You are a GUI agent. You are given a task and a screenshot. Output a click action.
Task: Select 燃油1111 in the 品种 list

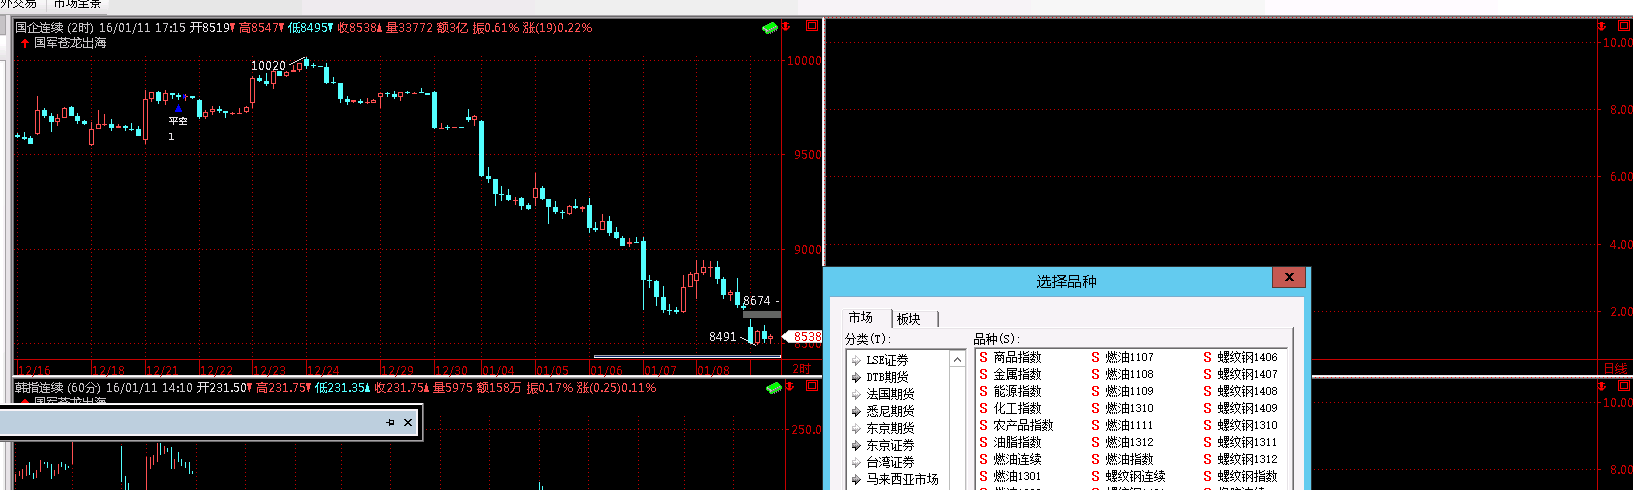pyautogui.click(x=1129, y=425)
